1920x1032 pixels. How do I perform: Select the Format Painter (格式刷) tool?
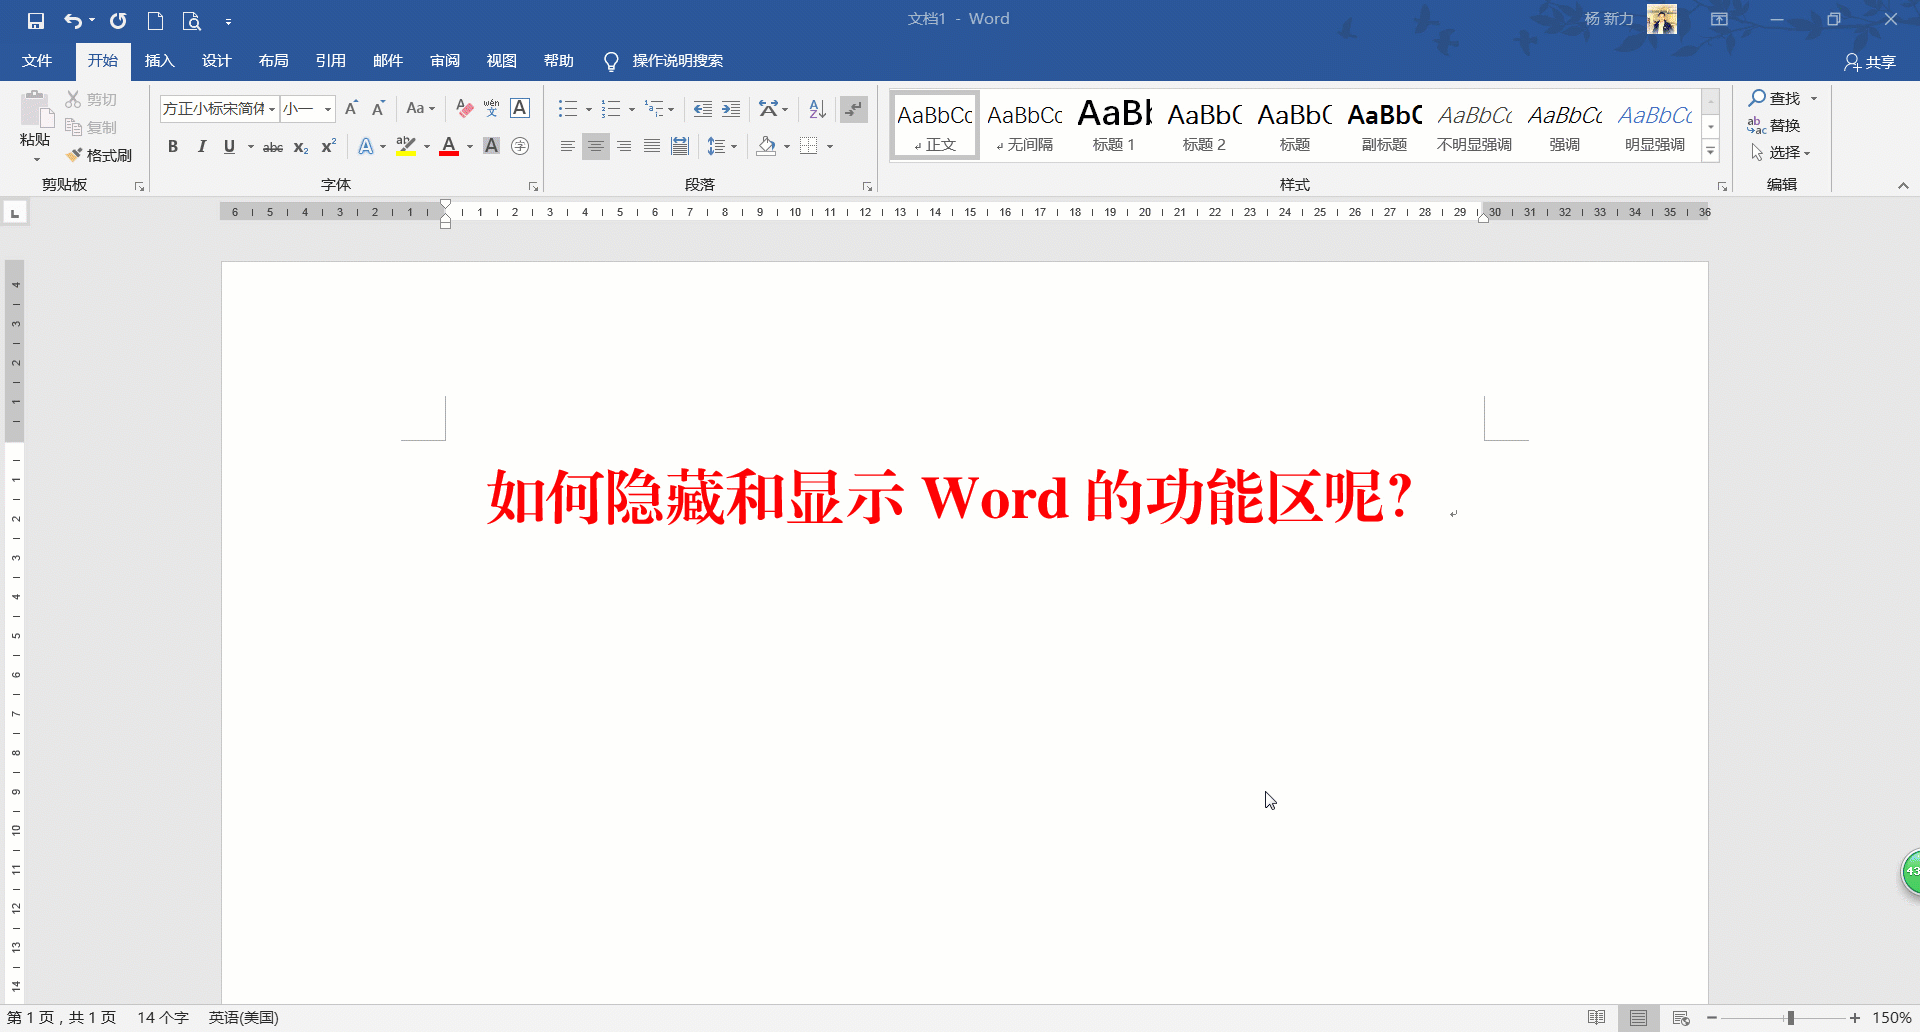pyautogui.click(x=99, y=155)
